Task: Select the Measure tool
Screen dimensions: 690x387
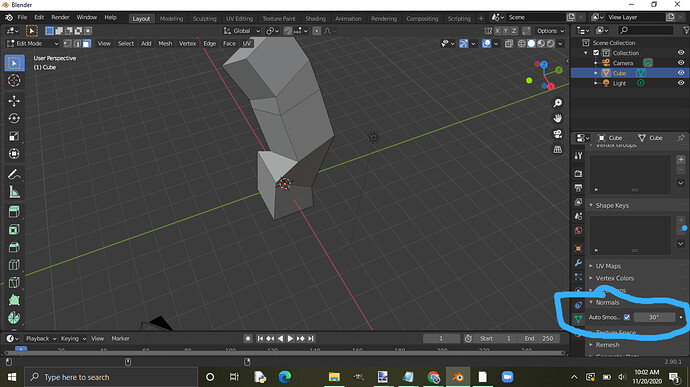Action: pos(14,192)
